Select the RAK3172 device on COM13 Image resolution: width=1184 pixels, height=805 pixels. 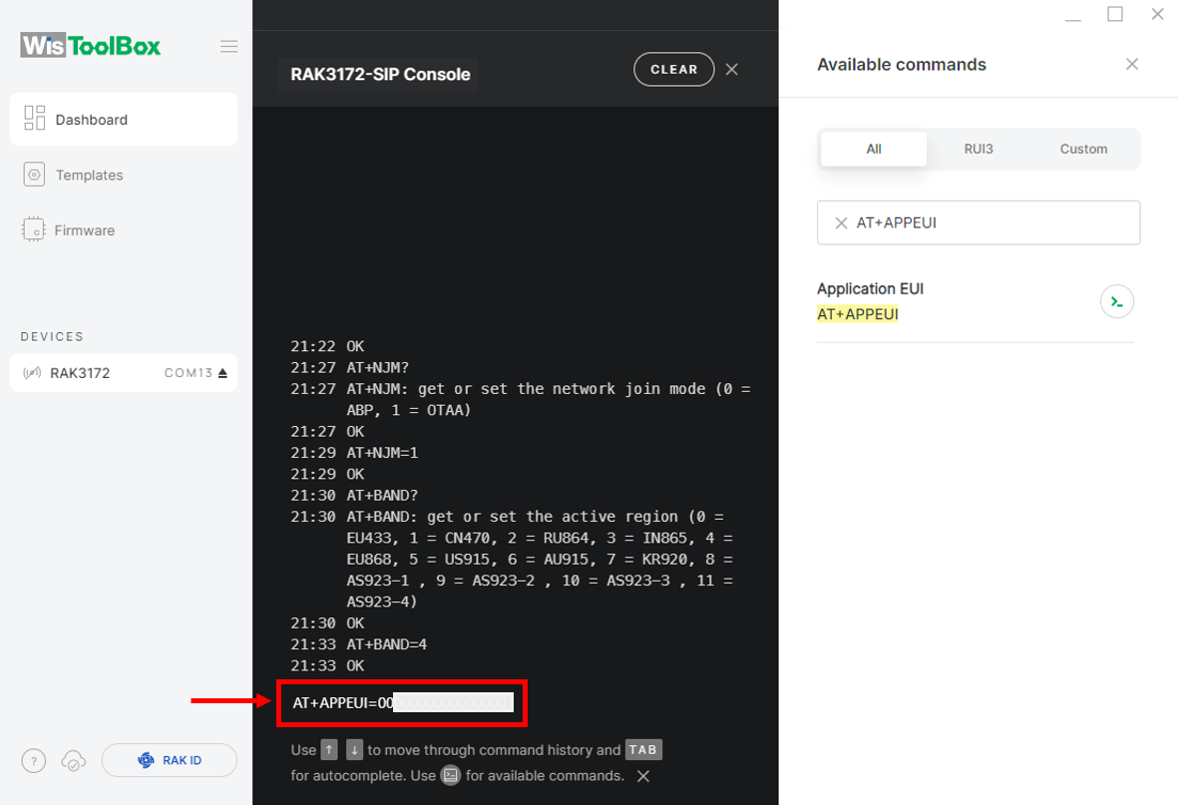pos(124,373)
